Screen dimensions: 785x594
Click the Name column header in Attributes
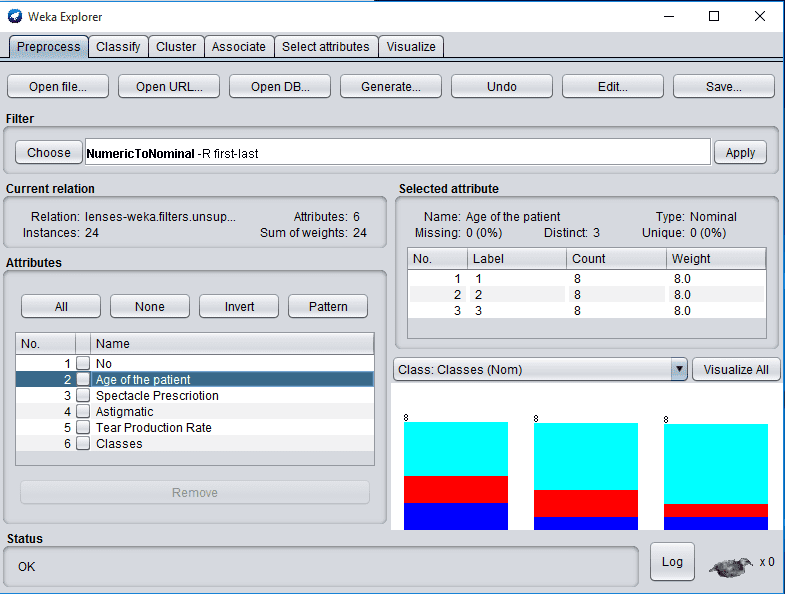[232, 344]
